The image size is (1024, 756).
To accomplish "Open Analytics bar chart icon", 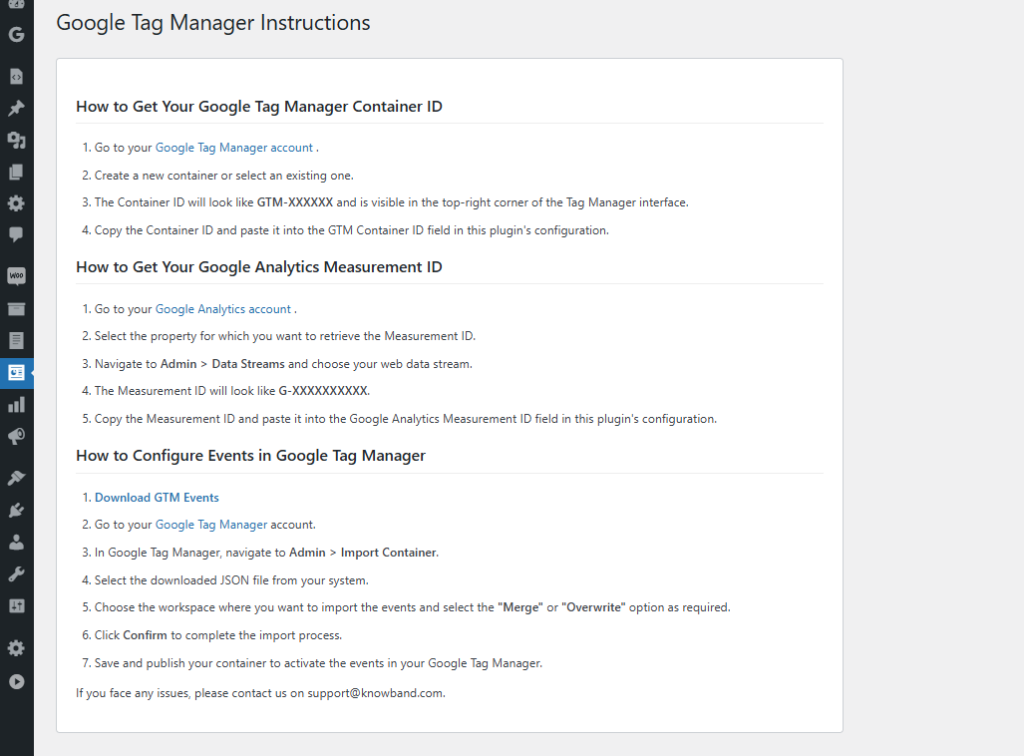I will coord(16,405).
